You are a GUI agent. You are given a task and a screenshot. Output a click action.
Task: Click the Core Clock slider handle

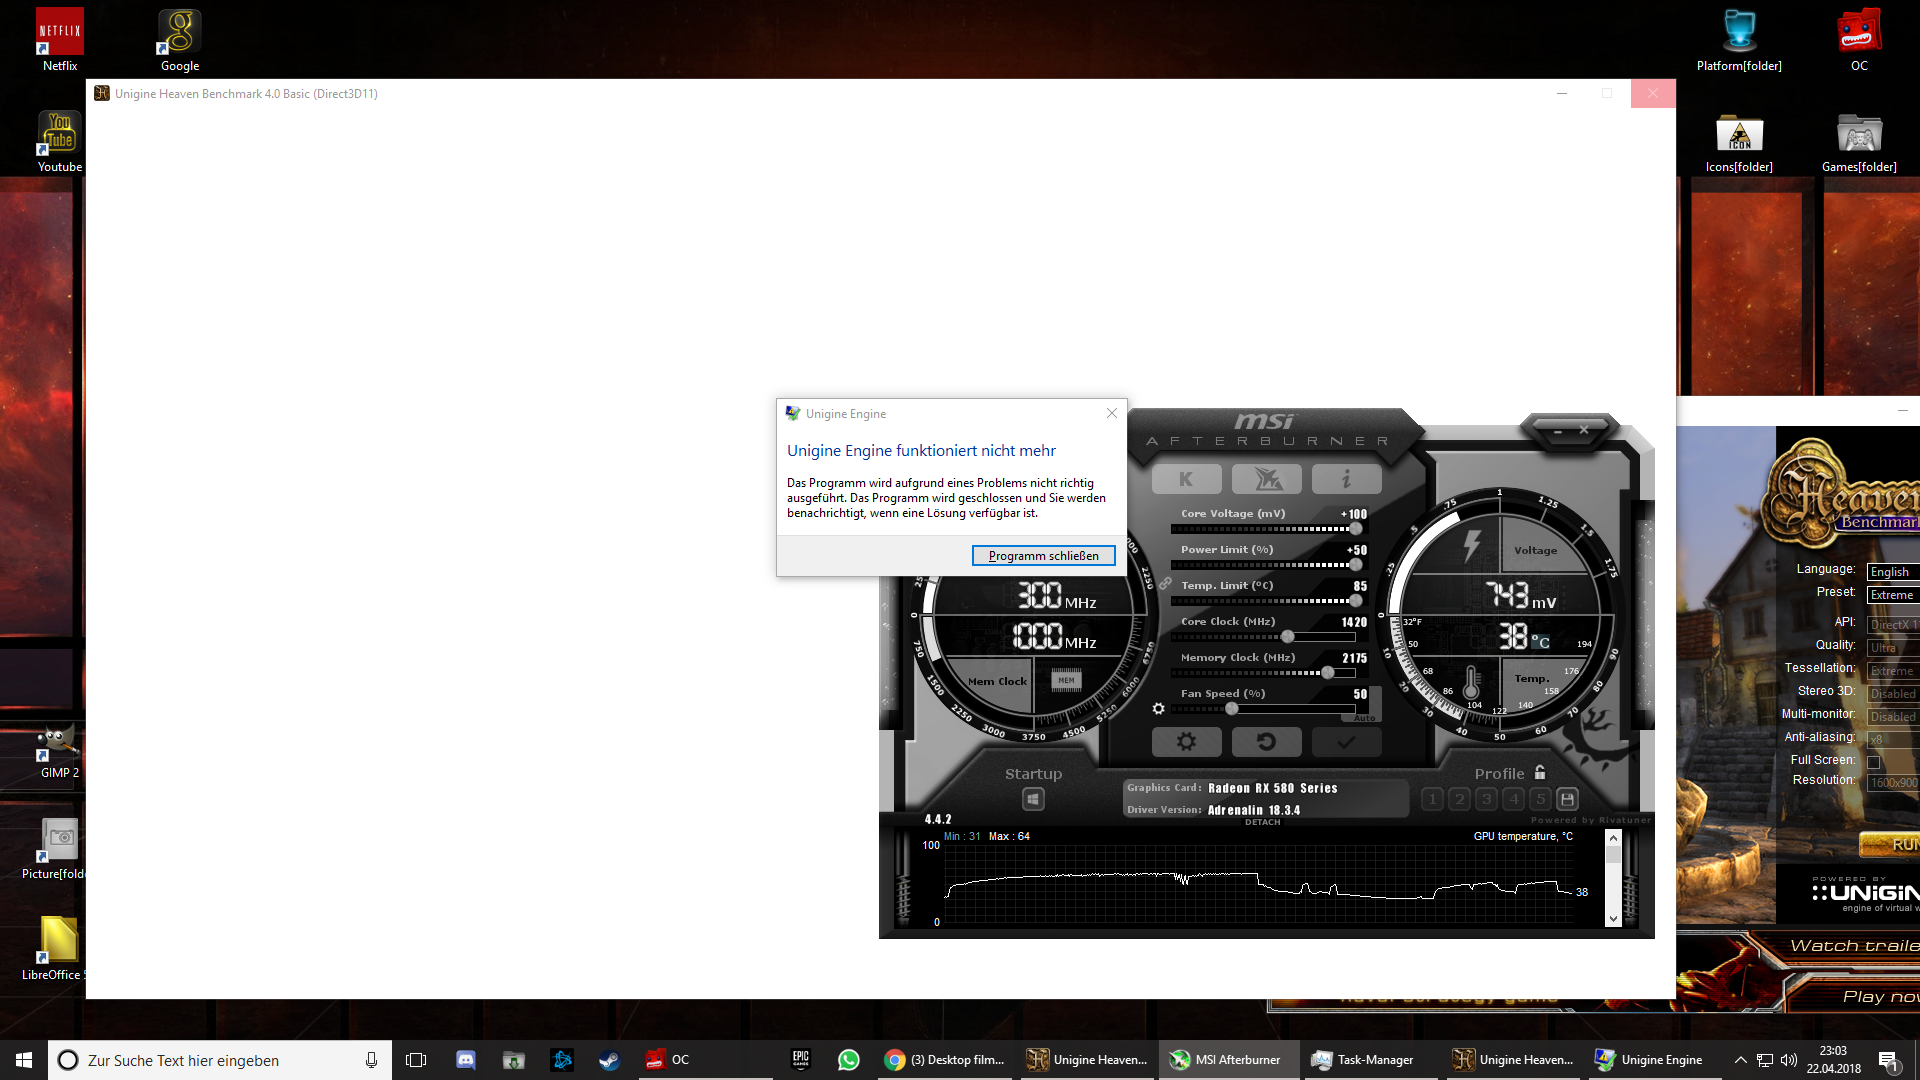[x=1288, y=637]
